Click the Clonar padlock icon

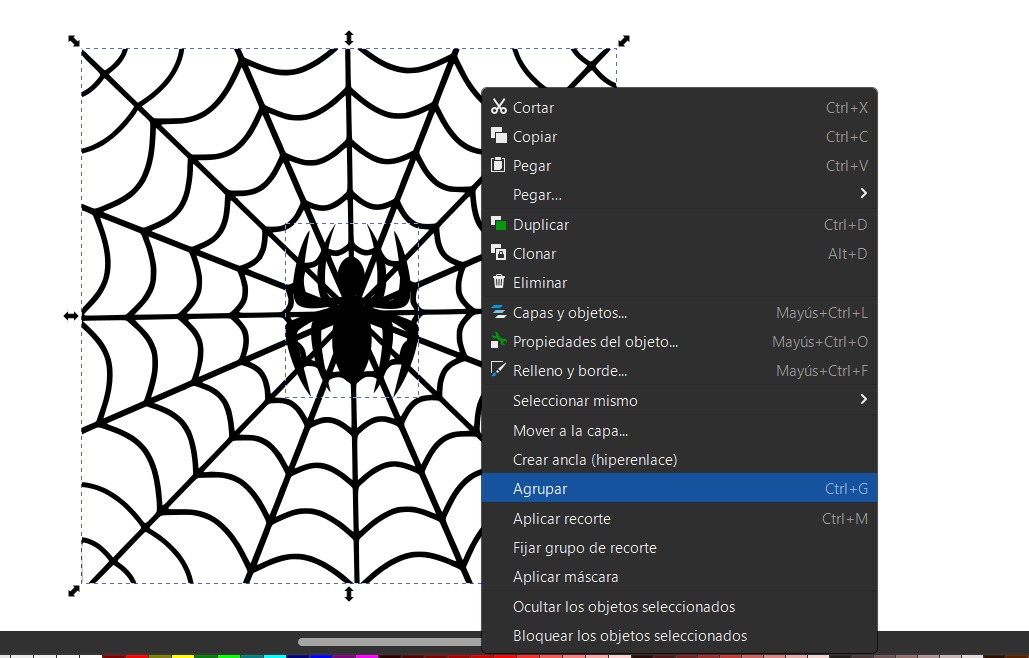(499, 252)
